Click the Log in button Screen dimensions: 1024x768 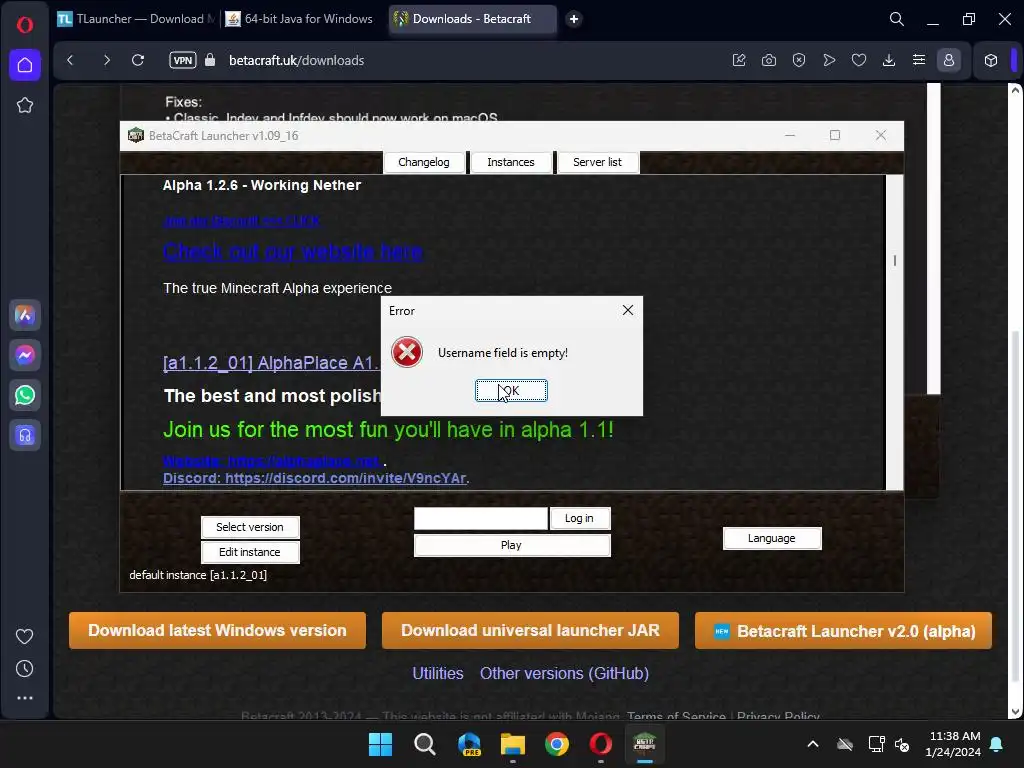(579, 519)
